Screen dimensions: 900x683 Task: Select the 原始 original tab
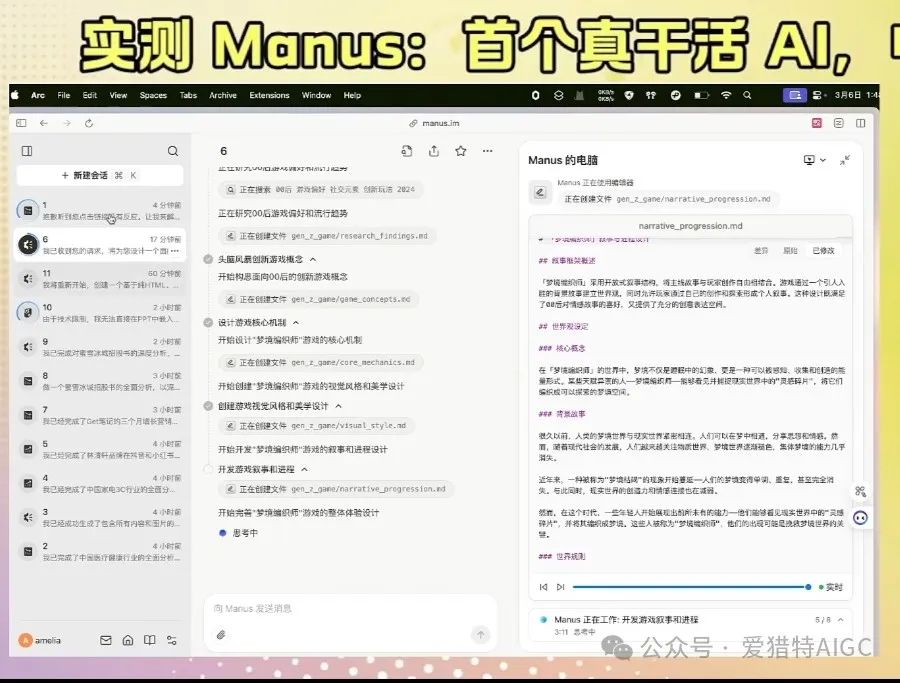(791, 251)
